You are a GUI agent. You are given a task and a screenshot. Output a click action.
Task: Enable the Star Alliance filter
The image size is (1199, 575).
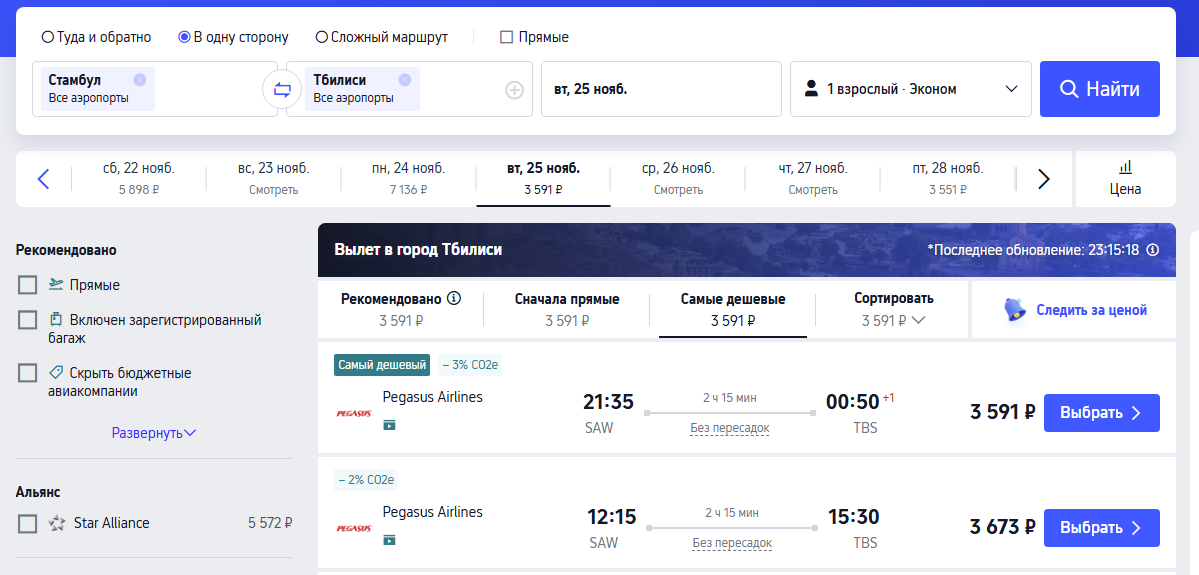click(28, 523)
